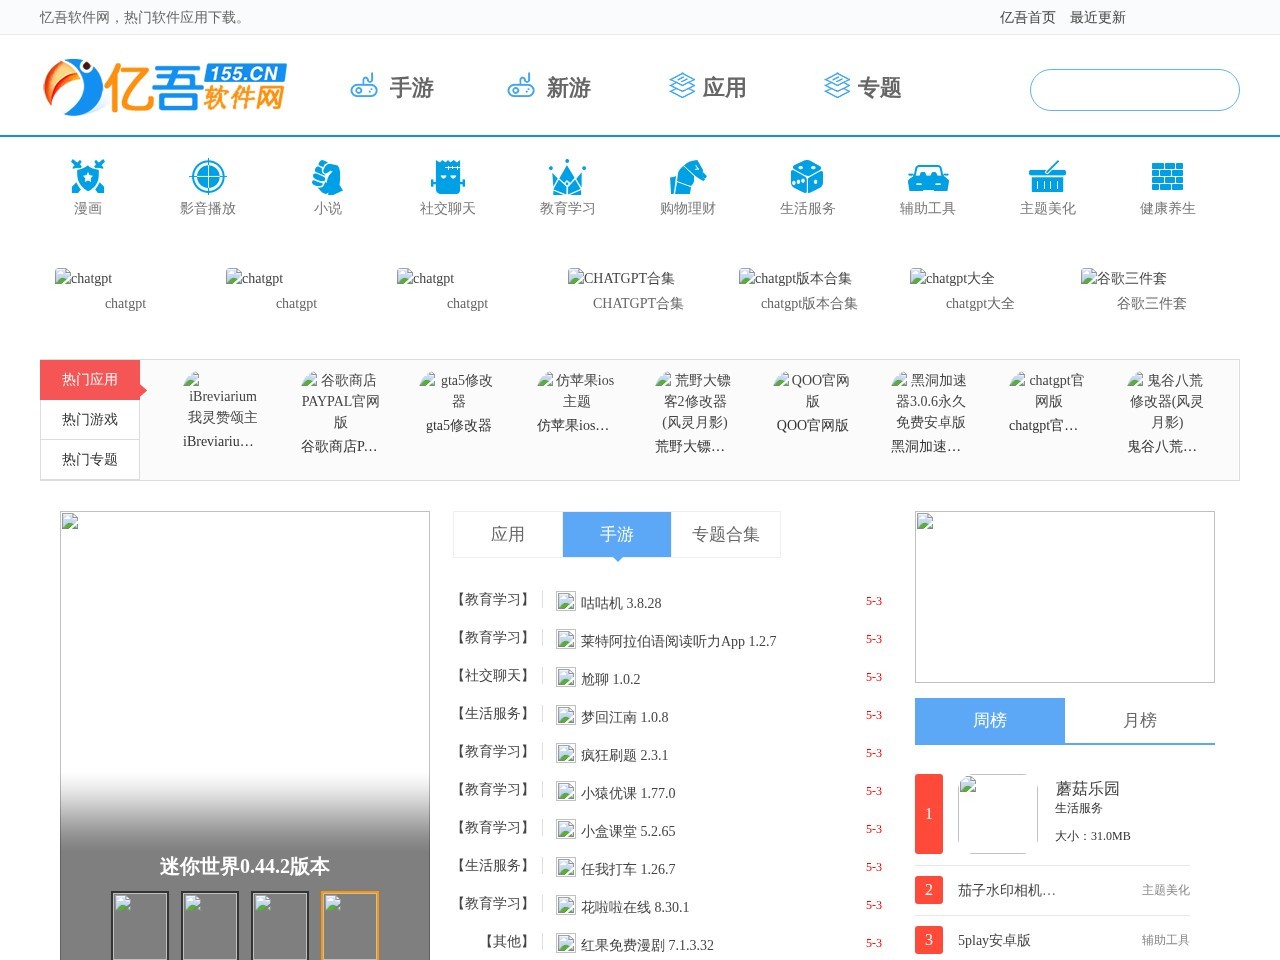The height and width of the screenshot is (960, 1280).
Task: Open the 健康养生 category icon
Action: click(1167, 177)
